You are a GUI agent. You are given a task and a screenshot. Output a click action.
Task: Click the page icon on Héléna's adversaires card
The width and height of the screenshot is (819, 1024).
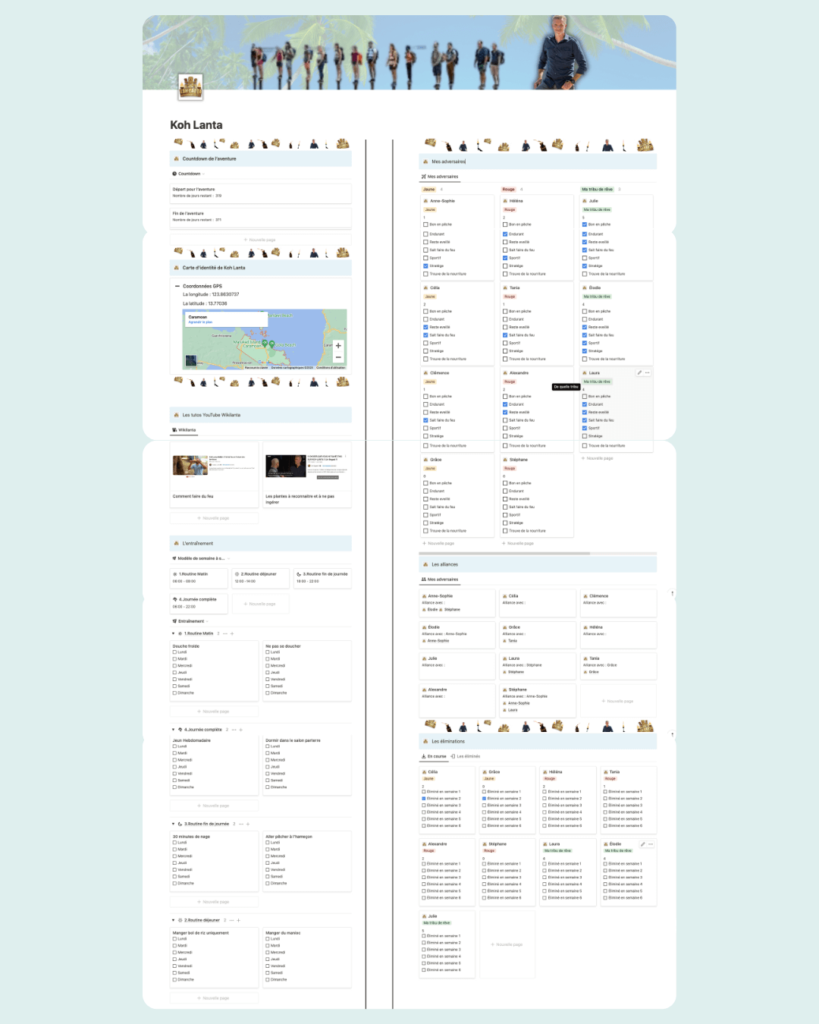506,201
